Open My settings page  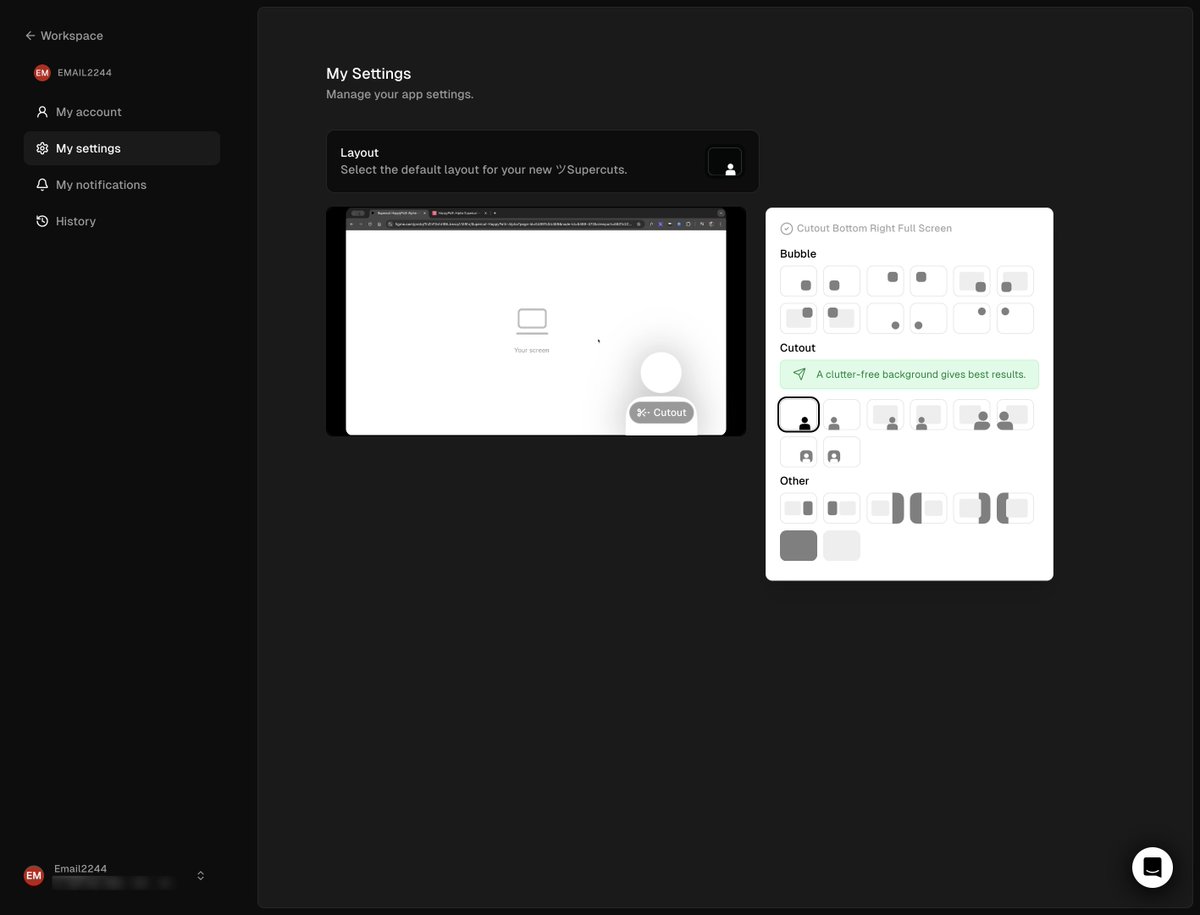click(122, 148)
